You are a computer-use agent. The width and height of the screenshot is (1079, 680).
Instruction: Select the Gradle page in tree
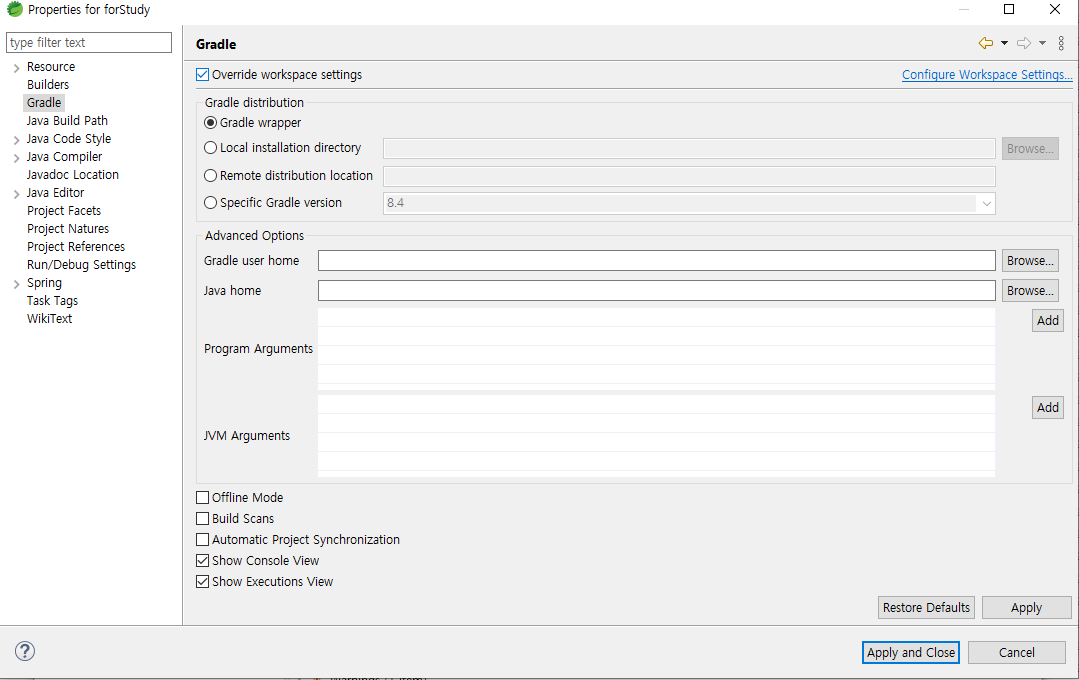[x=44, y=103]
